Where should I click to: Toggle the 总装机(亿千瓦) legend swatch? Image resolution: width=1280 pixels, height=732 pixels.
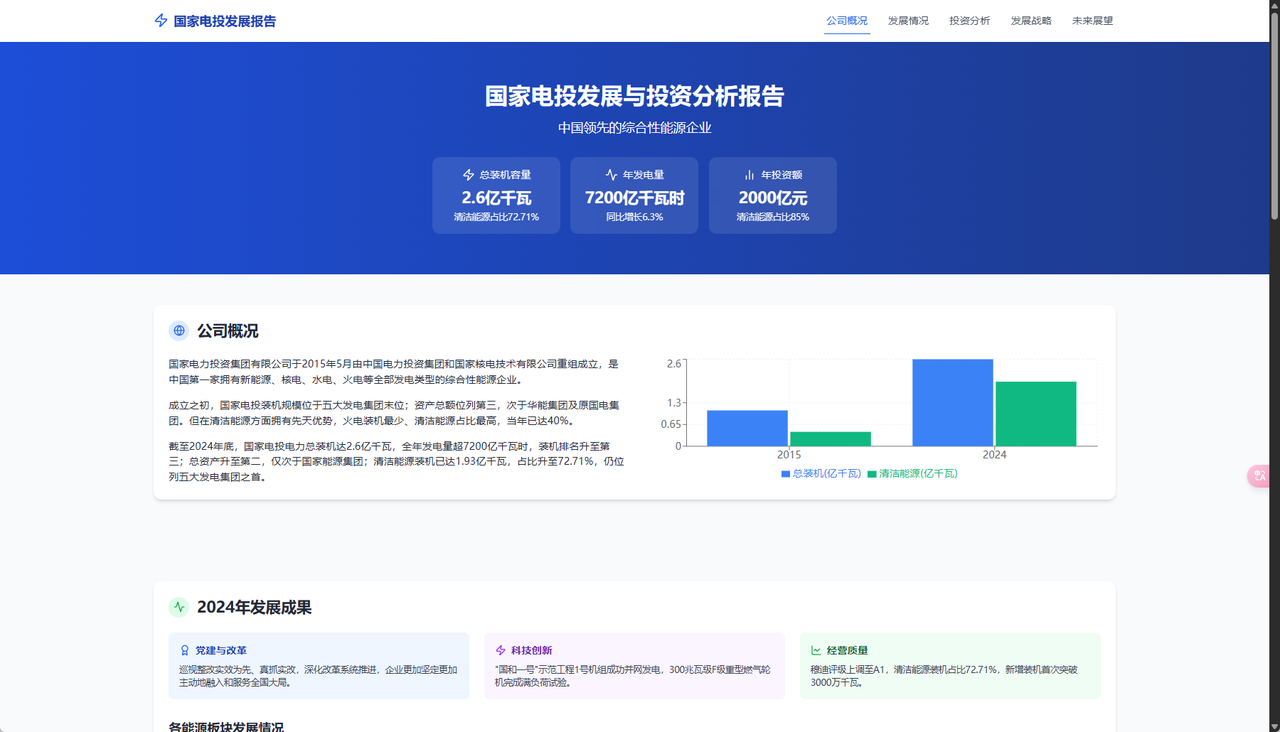(785, 474)
